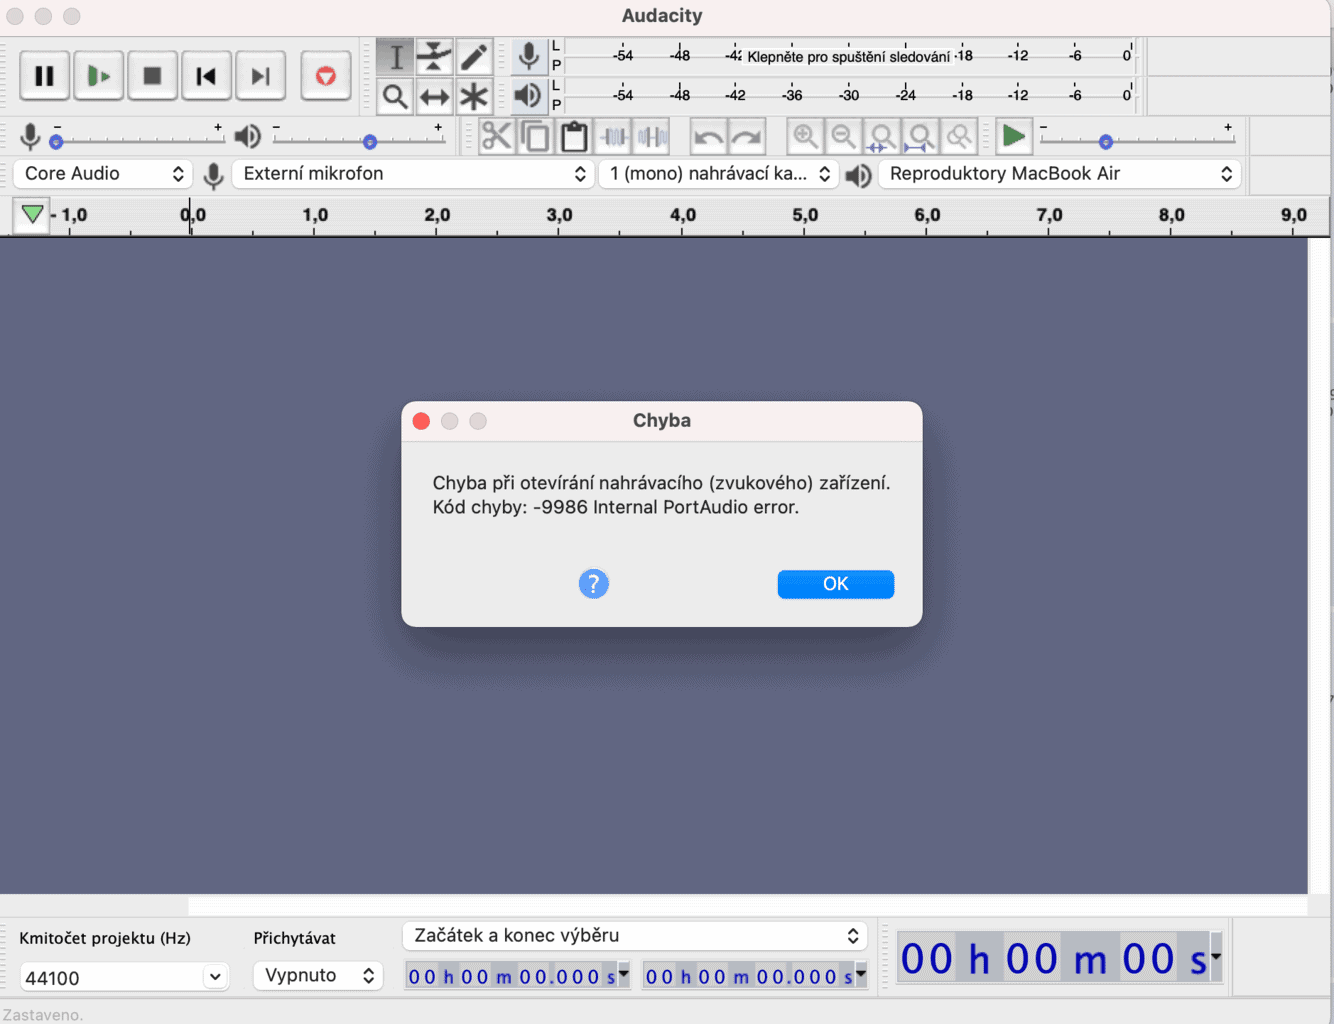Image resolution: width=1334 pixels, height=1024 pixels.
Task: Skip to start of project
Action: pos(206,76)
